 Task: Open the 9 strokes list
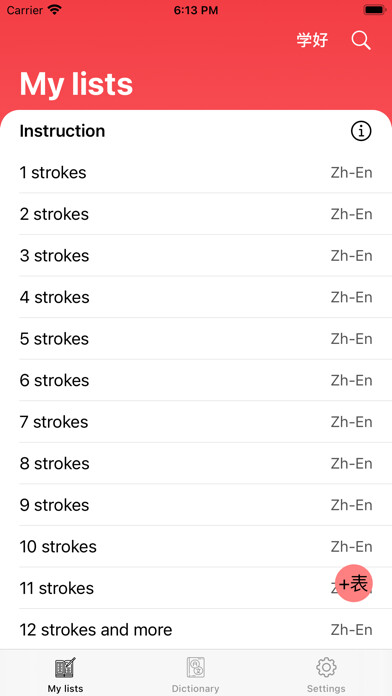196,505
